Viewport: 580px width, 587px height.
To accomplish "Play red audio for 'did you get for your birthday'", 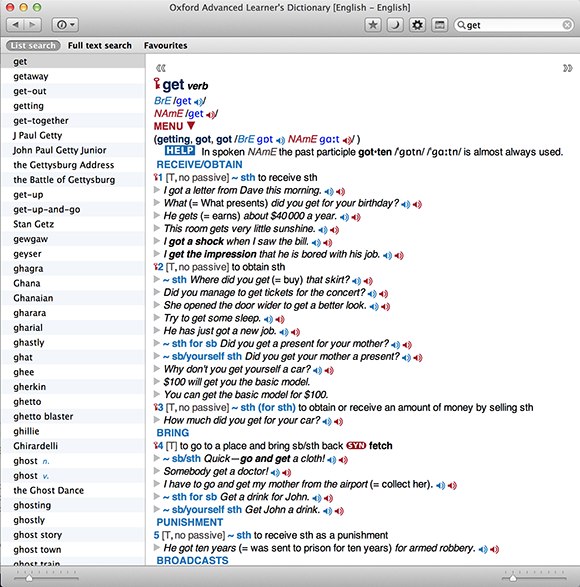I will (x=417, y=204).
